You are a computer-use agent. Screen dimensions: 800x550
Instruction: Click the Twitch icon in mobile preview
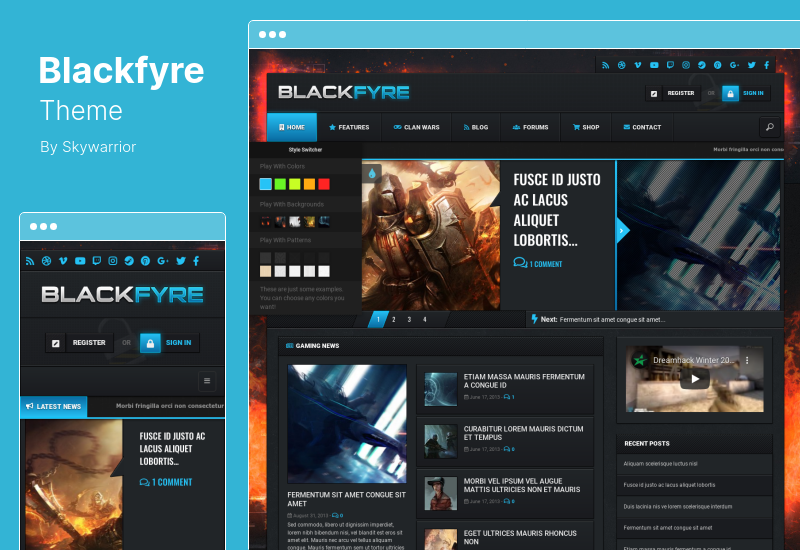pyautogui.click(x=96, y=261)
